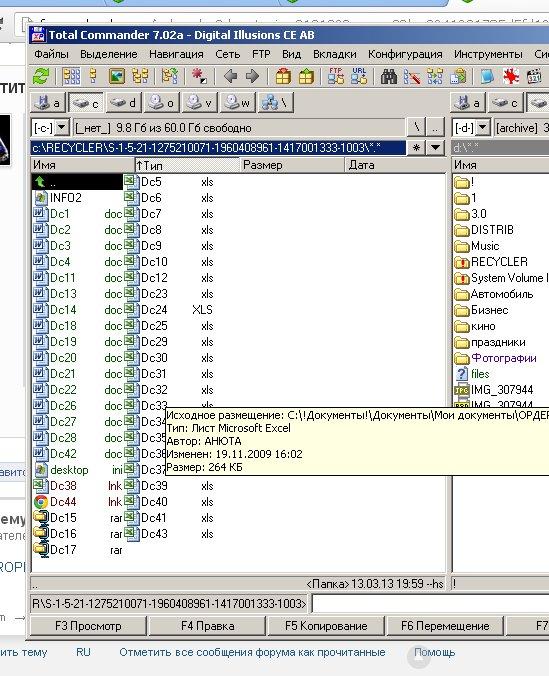Switch left panel to drive d
The height and width of the screenshot is (676, 549).
point(123,103)
